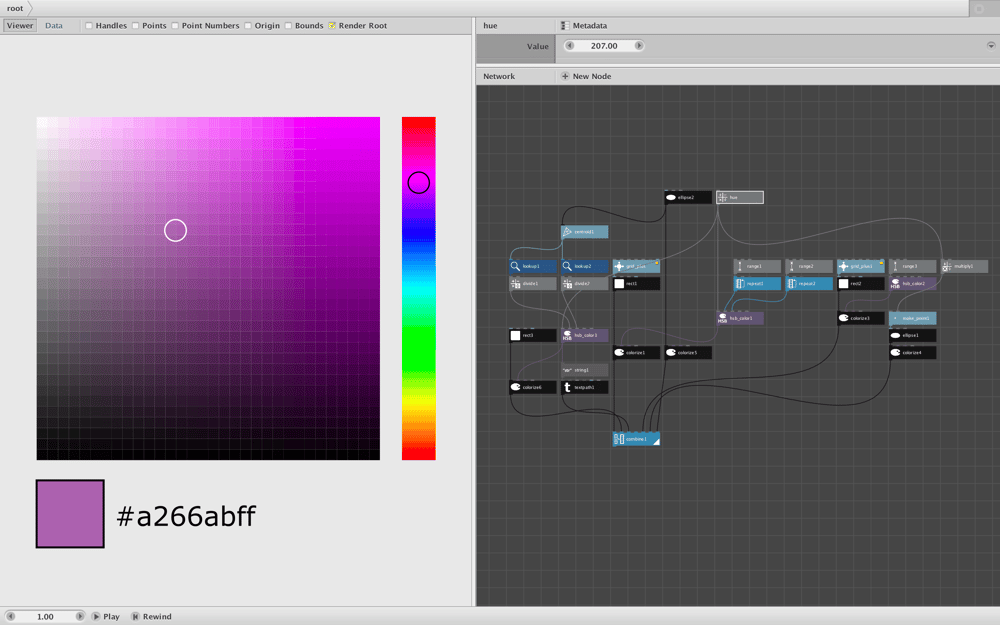Click the divide2 node
Image resolution: width=1000 pixels, height=625 pixels.
pyautogui.click(x=584, y=284)
